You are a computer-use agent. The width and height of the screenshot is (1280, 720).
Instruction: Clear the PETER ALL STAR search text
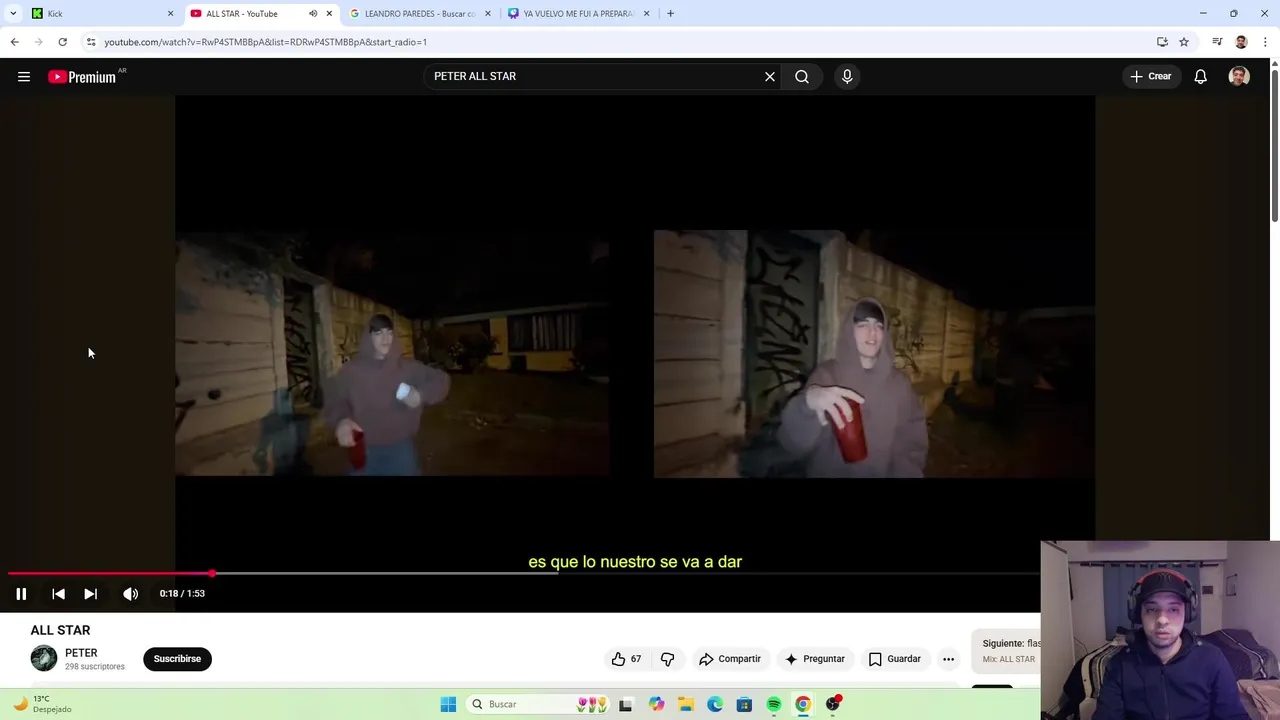point(770,76)
